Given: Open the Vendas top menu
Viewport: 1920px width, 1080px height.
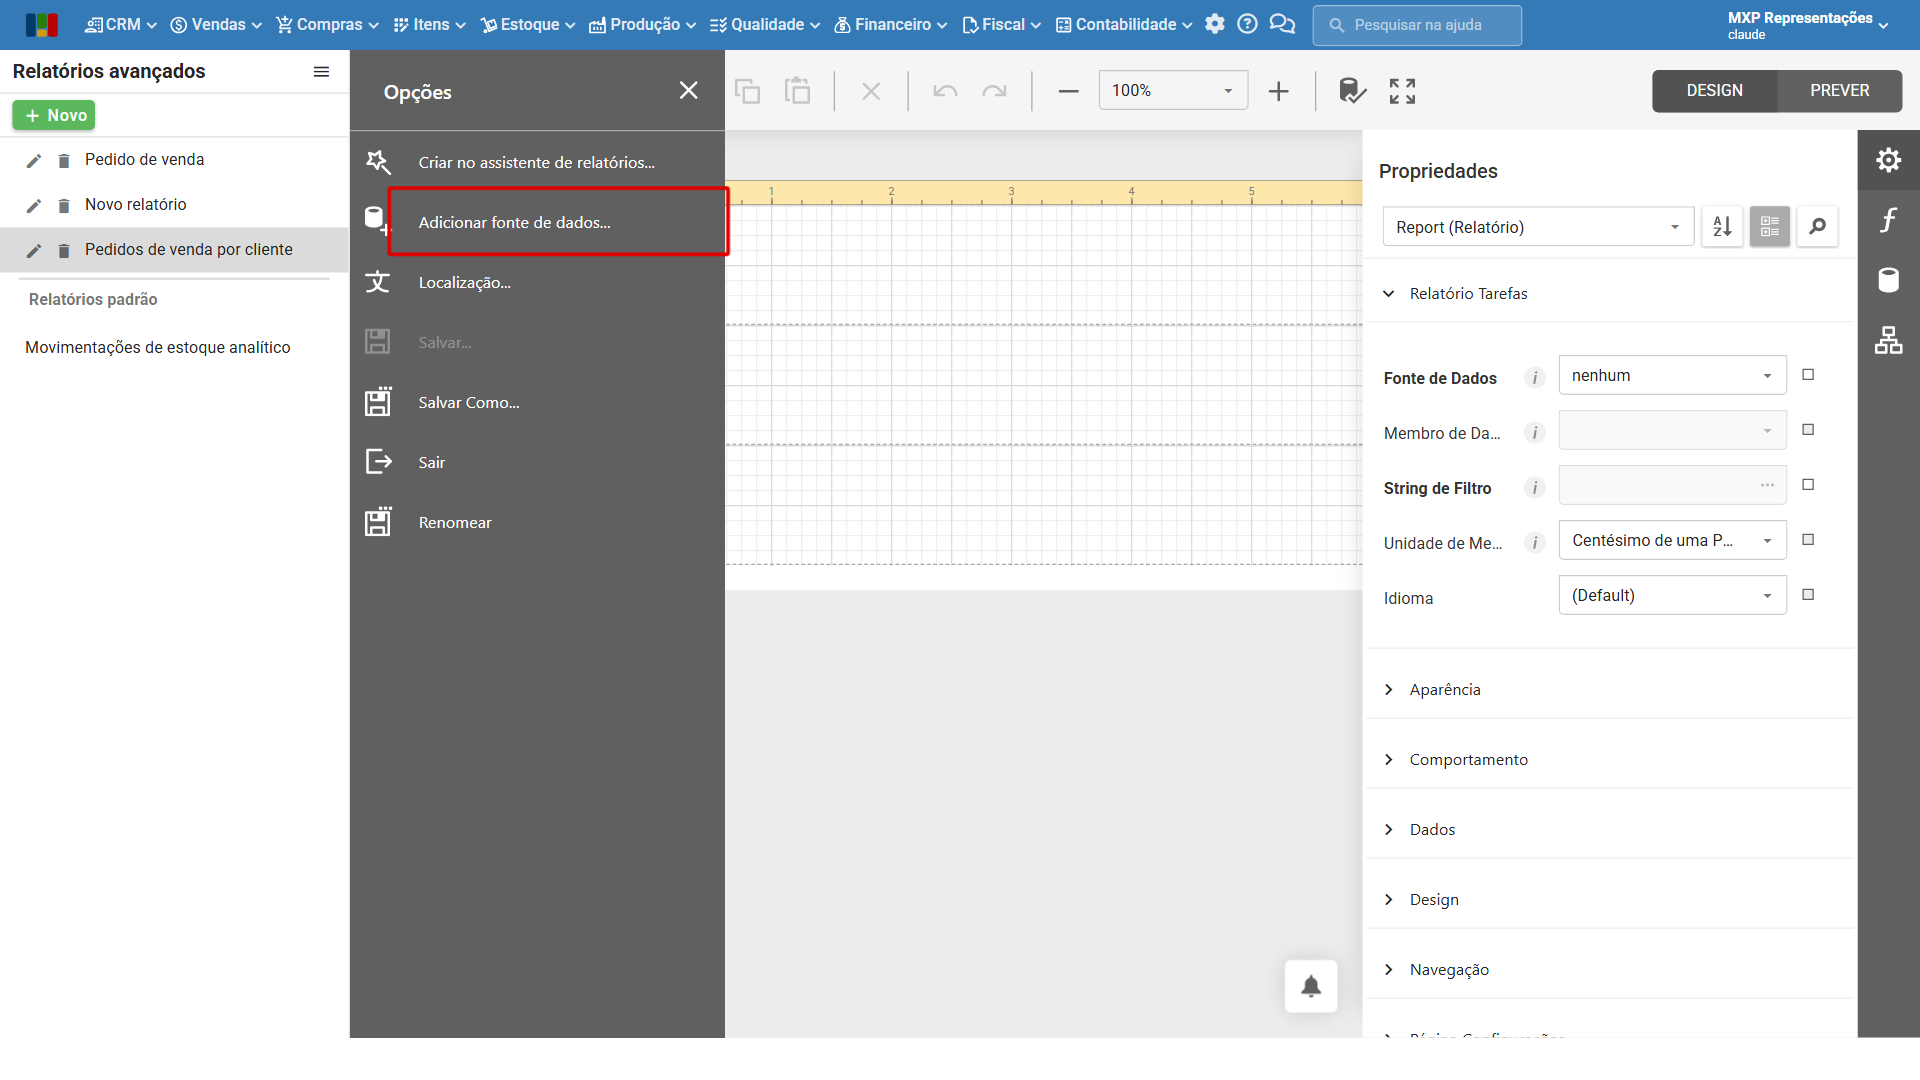Looking at the screenshot, I should (216, 24).
